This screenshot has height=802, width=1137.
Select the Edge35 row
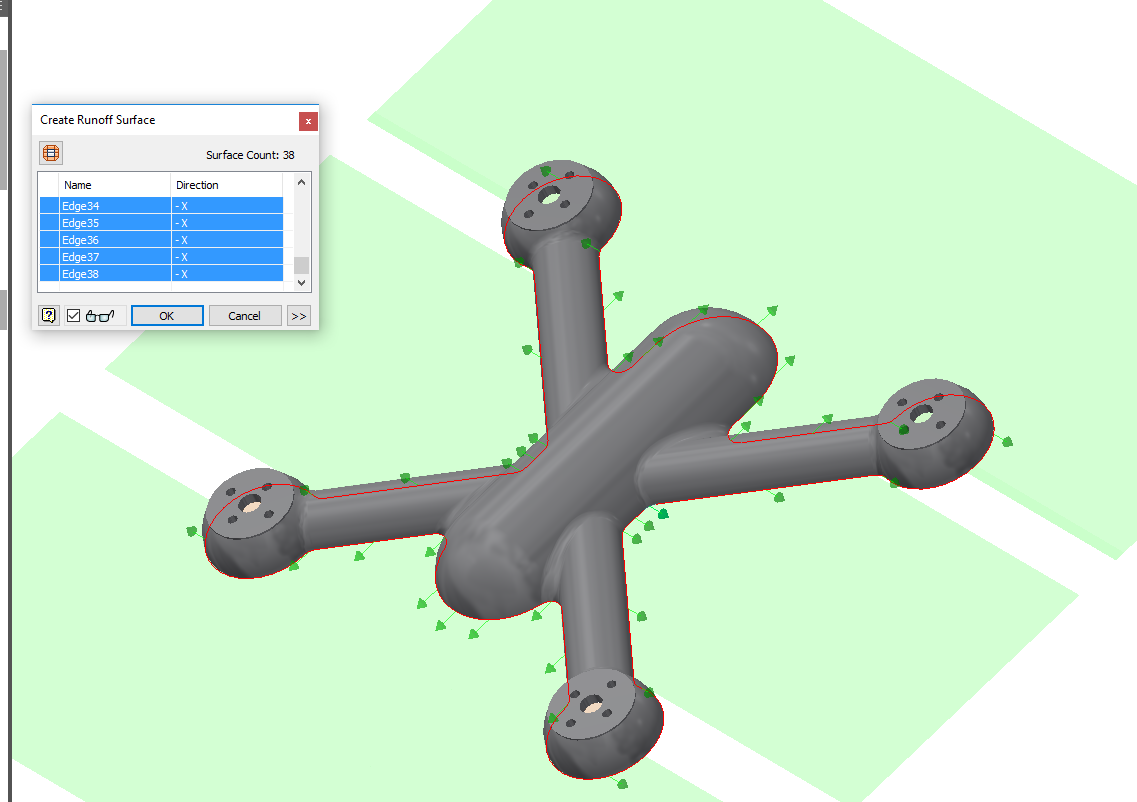(161, 223)
